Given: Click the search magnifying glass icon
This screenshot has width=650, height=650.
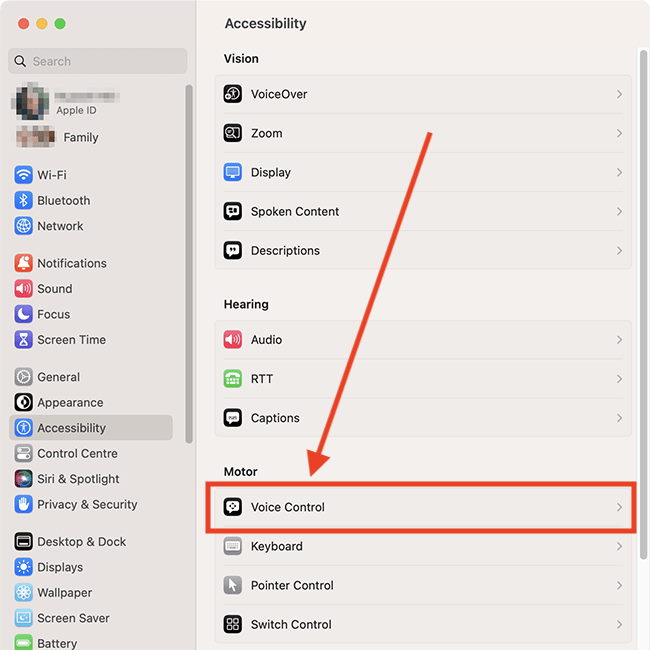Looking at the screenshot, I should [x=20, y=61].
